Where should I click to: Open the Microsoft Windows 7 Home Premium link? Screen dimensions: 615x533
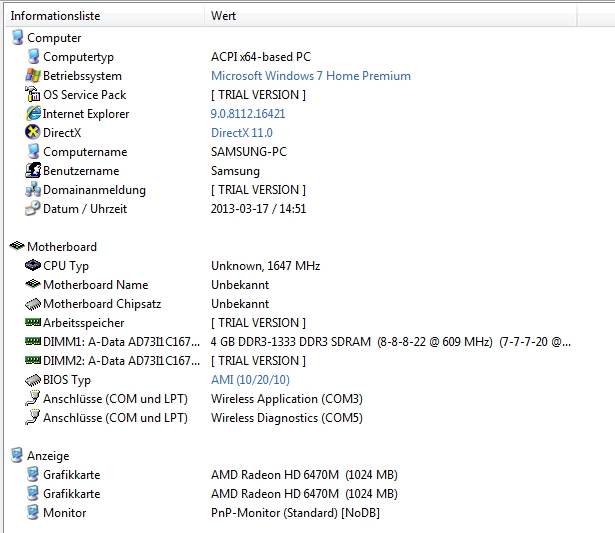tap(311, 76)
